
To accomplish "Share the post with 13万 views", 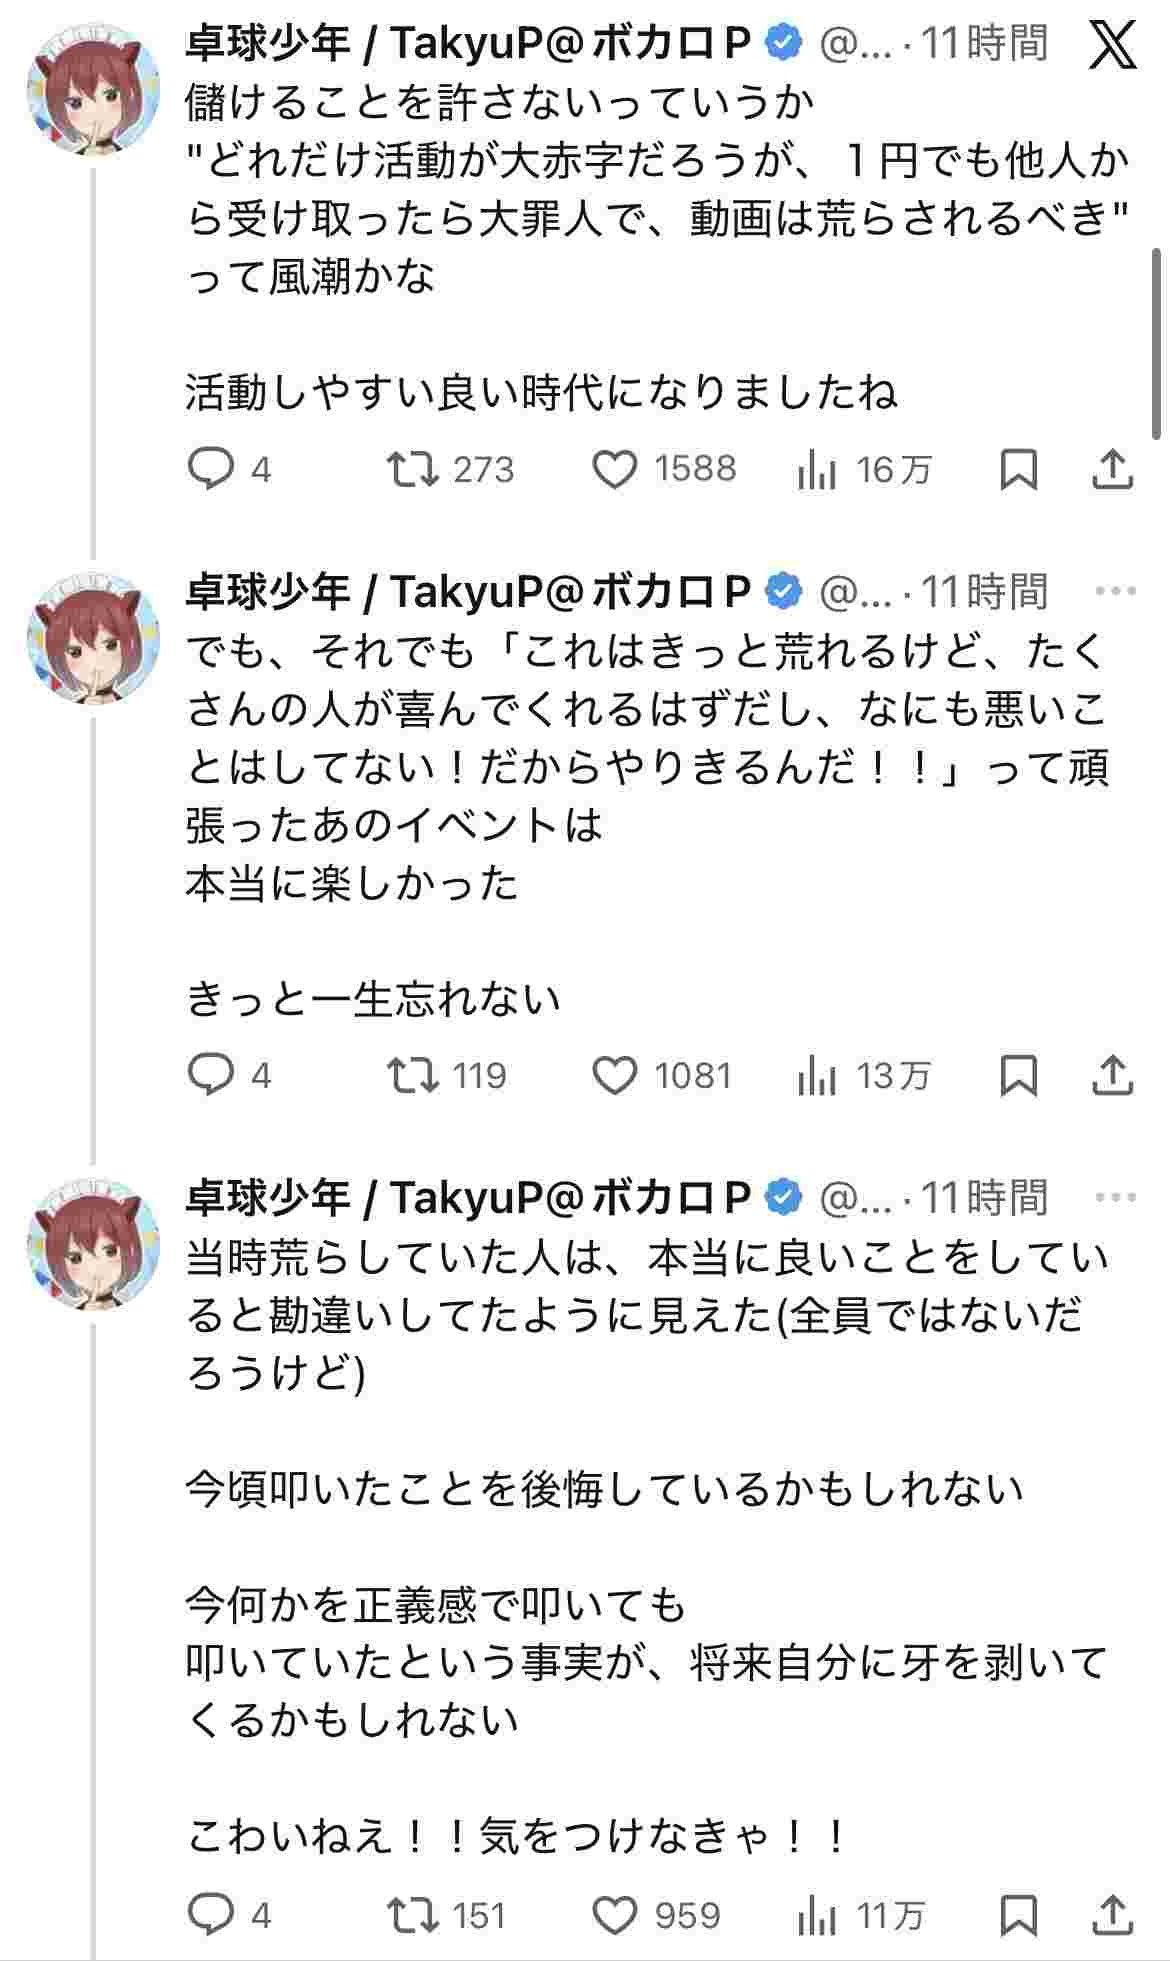I will tap(1111, 1075).
